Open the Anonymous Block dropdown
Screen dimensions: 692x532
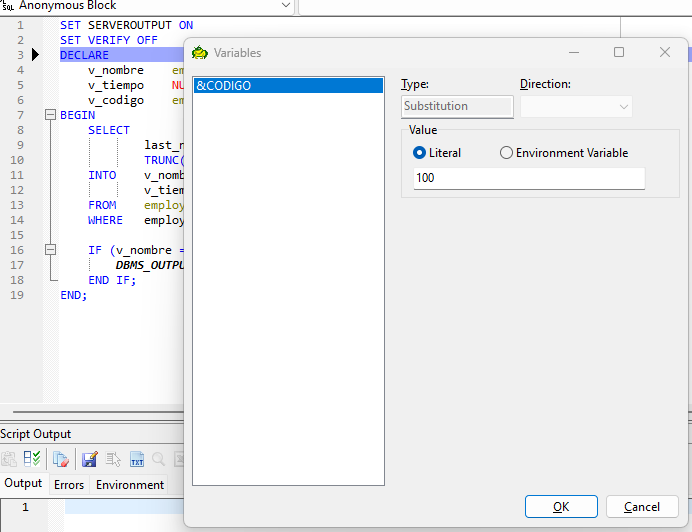(285, 6)
